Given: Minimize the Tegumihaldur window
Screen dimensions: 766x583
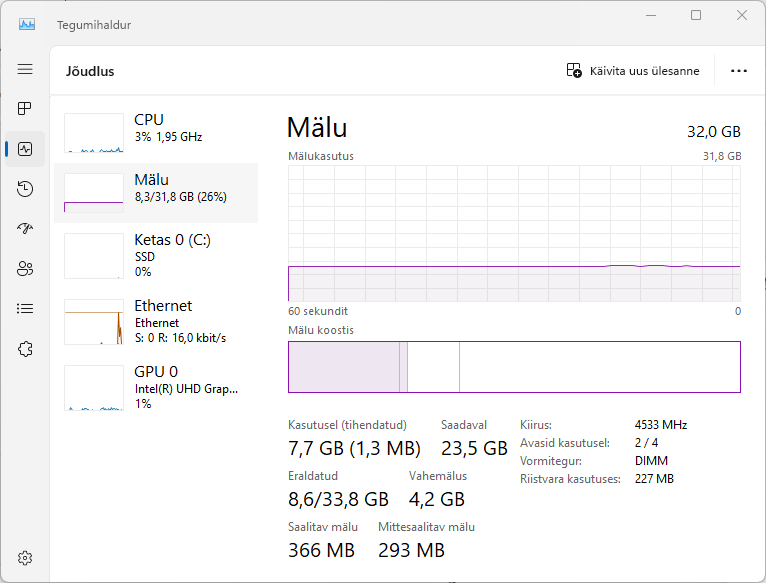Looking at the screenshot, I should click(651, 15).
